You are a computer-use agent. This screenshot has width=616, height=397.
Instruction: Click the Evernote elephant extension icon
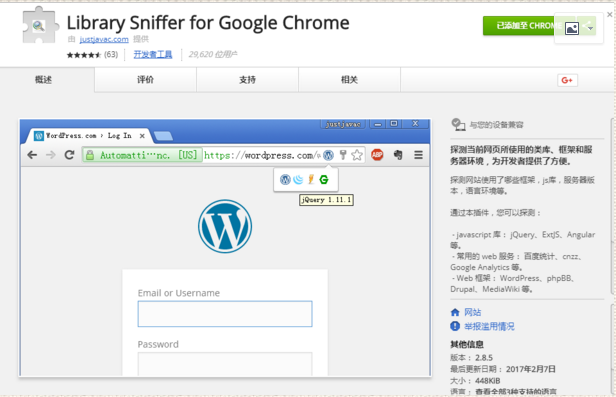tap(398, 155)
